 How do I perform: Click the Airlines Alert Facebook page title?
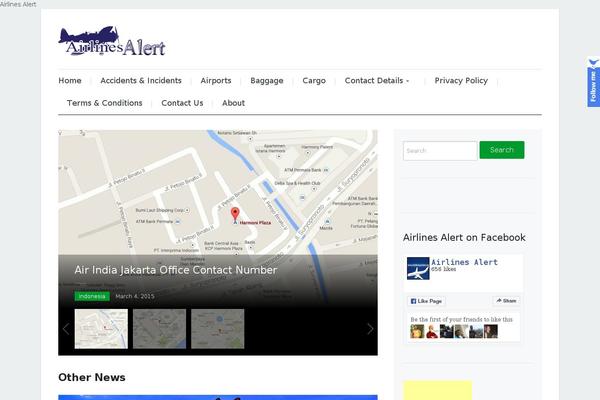[x=465, y=262]
